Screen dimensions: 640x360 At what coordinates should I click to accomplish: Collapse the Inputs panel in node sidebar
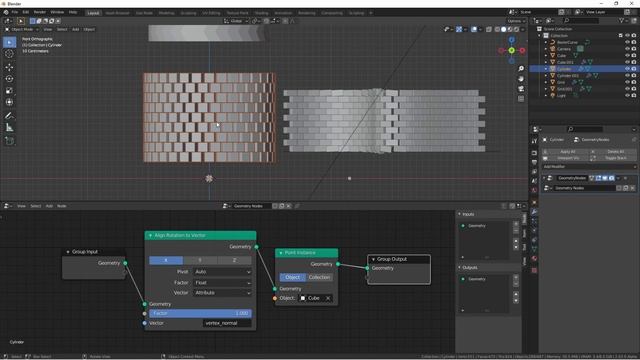click(460, 214)
